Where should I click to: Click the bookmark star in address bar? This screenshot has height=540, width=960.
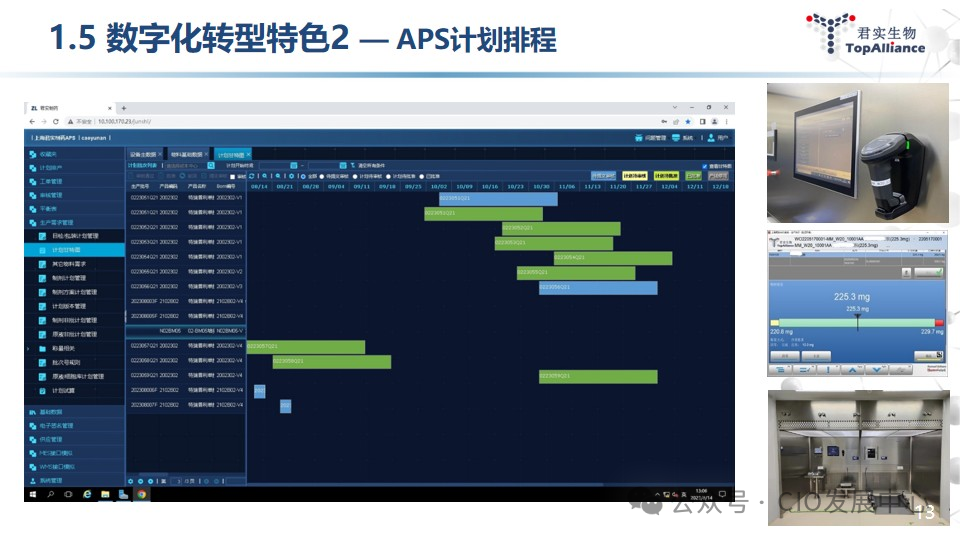pos(688,122)
